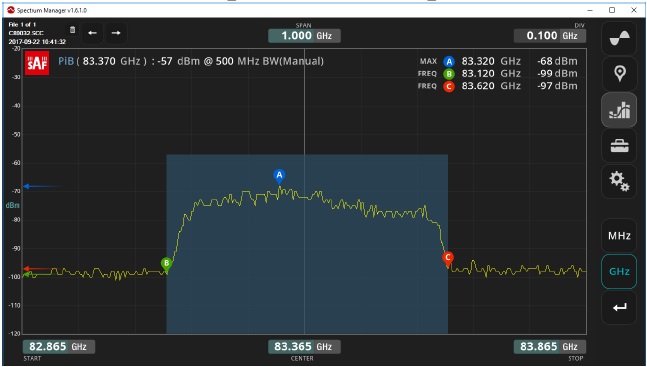Screen dimensions: 647x367
Task: Click marker A frequency 83.320 GHz
Action: (x=491, y=62)
